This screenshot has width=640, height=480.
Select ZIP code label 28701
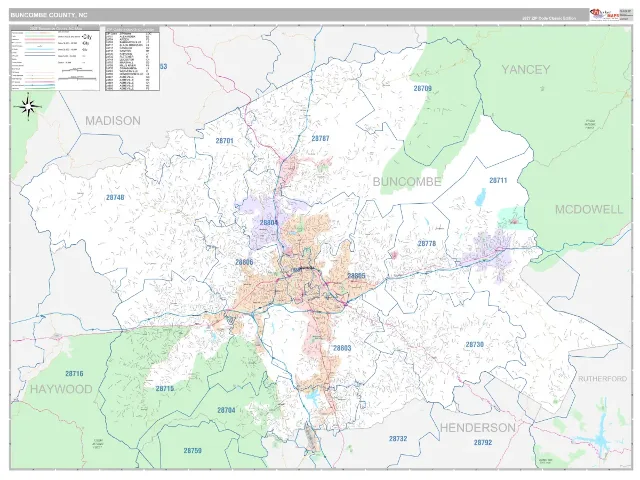[x=224, y=141]
